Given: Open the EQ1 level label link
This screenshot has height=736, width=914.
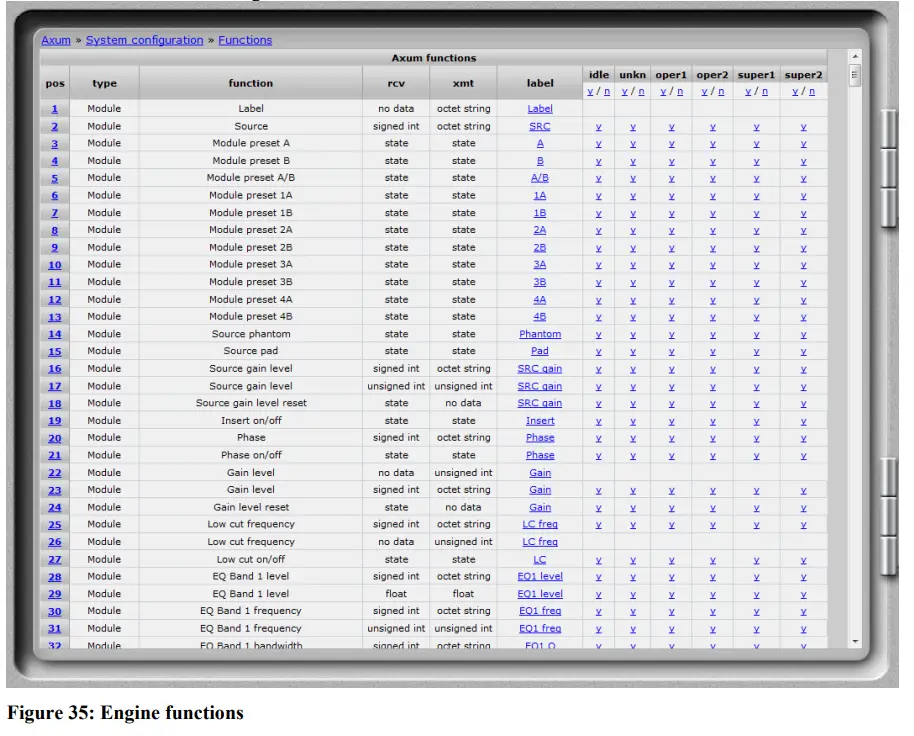Looking at the screenshot, I should (x=539, y=576).
